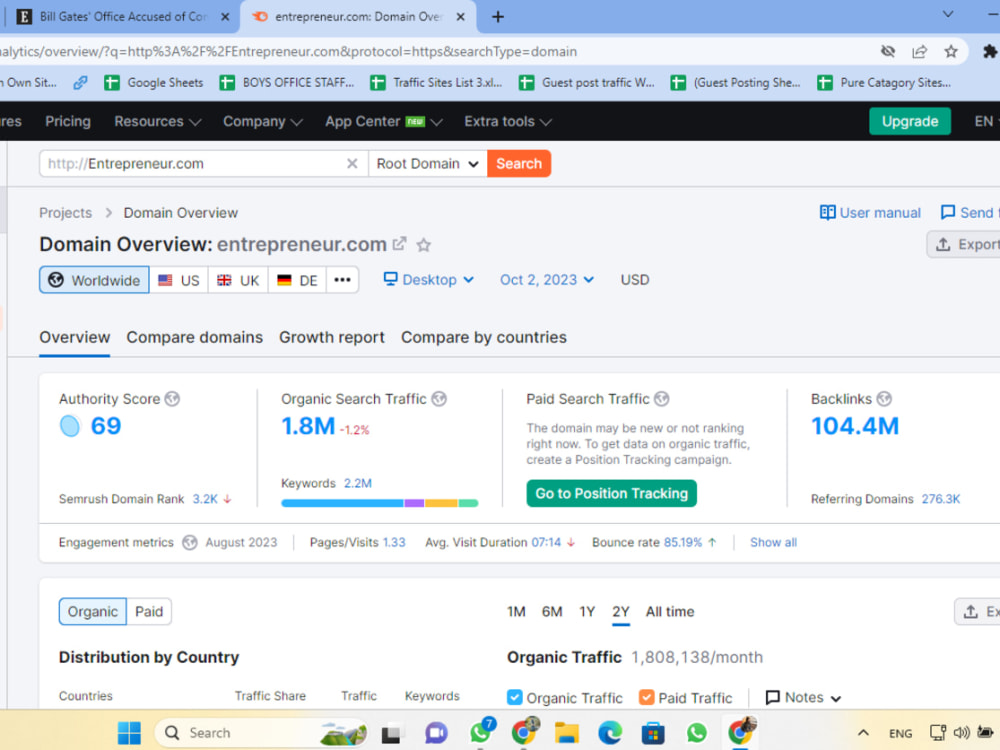Screen dimensions: 1000x750
Task: Expand the Notes dropdown
Action: point(803,698)
